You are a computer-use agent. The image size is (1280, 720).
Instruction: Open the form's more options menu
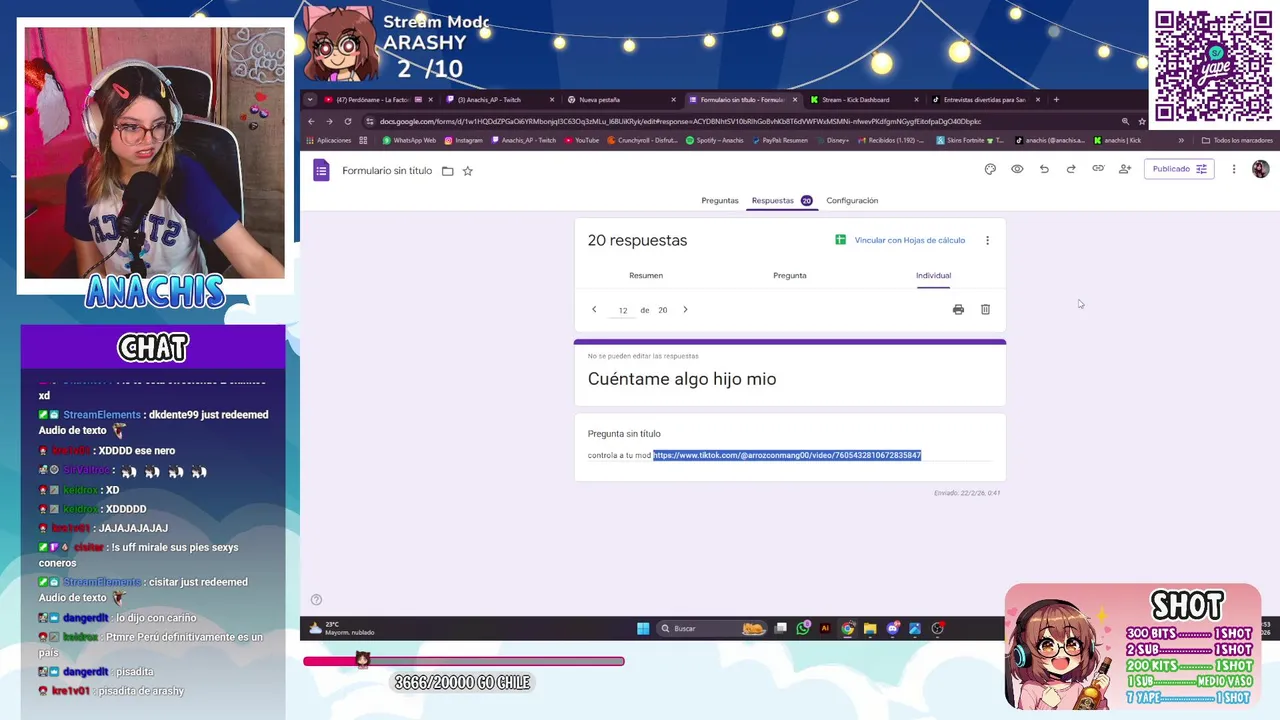click(x=1234, y=169)
